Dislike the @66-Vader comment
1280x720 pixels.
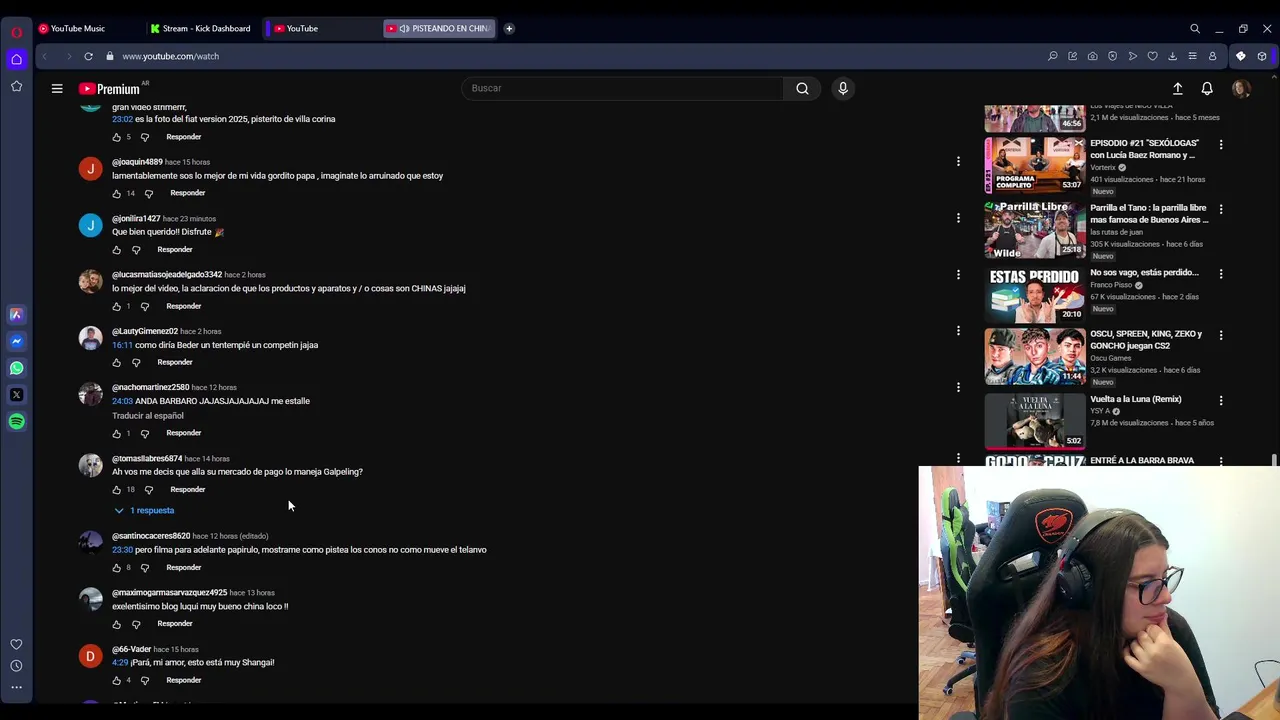(x=145, y=681)
